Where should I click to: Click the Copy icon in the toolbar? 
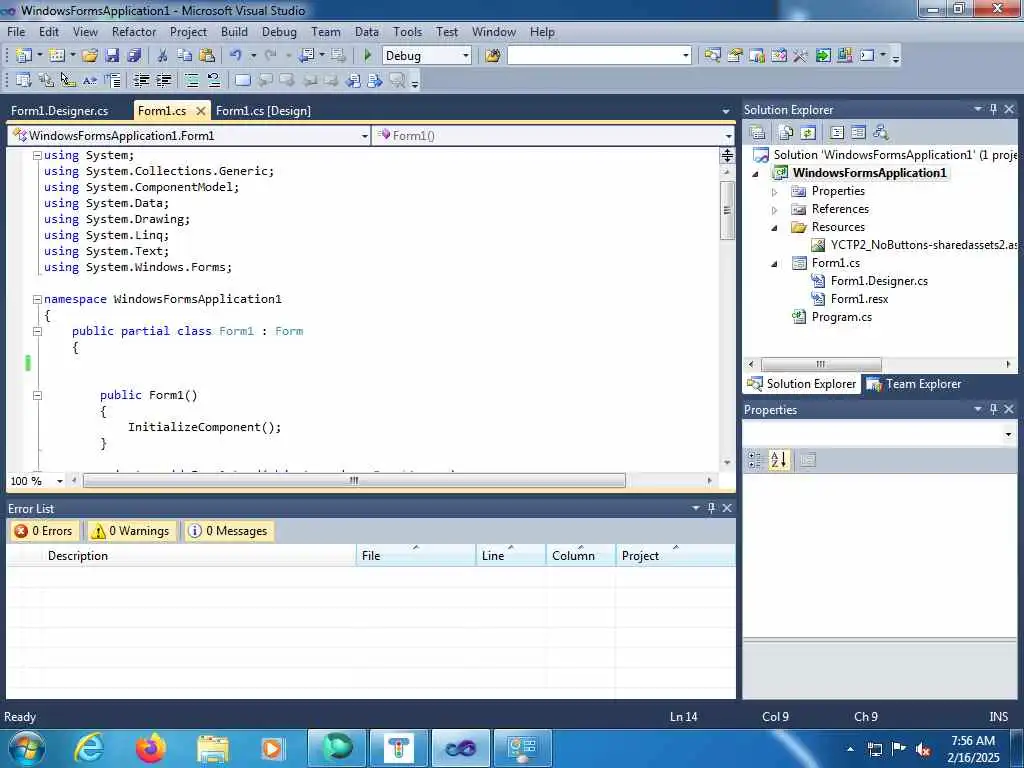tap(185, 56)
